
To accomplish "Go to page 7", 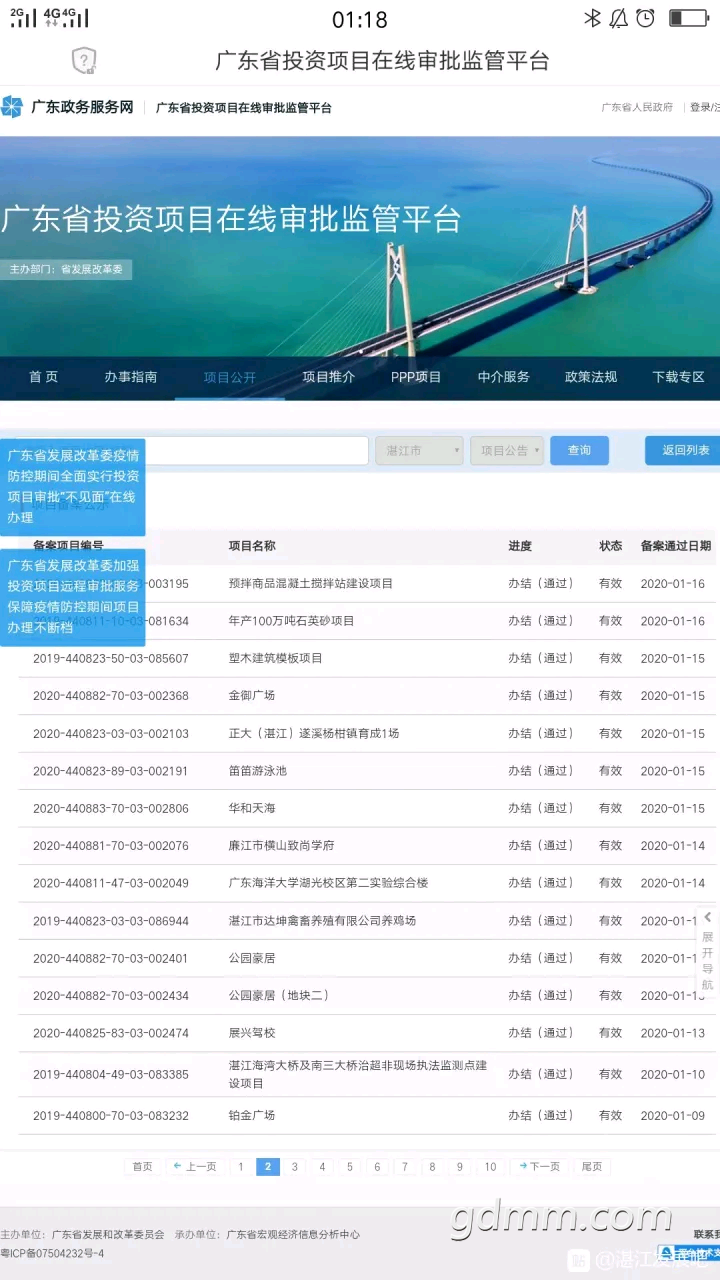I will pyautogui.click(x=405, y=1167).
